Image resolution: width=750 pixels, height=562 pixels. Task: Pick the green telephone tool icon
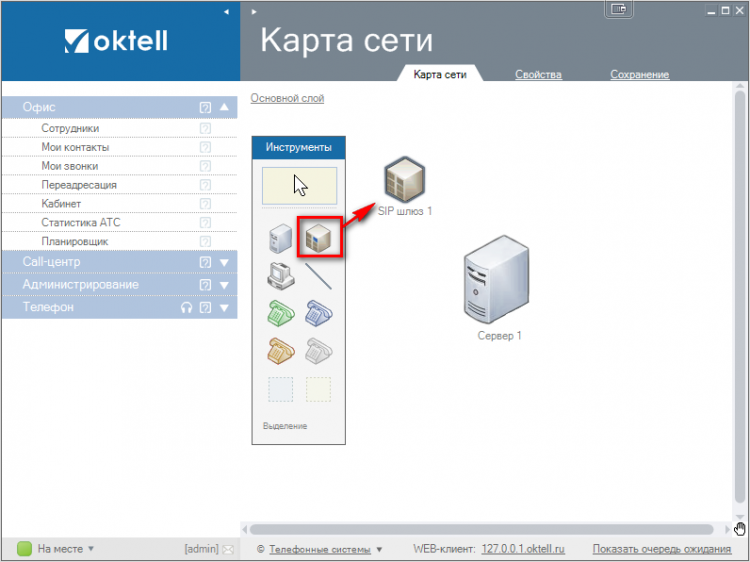point(281,312)
